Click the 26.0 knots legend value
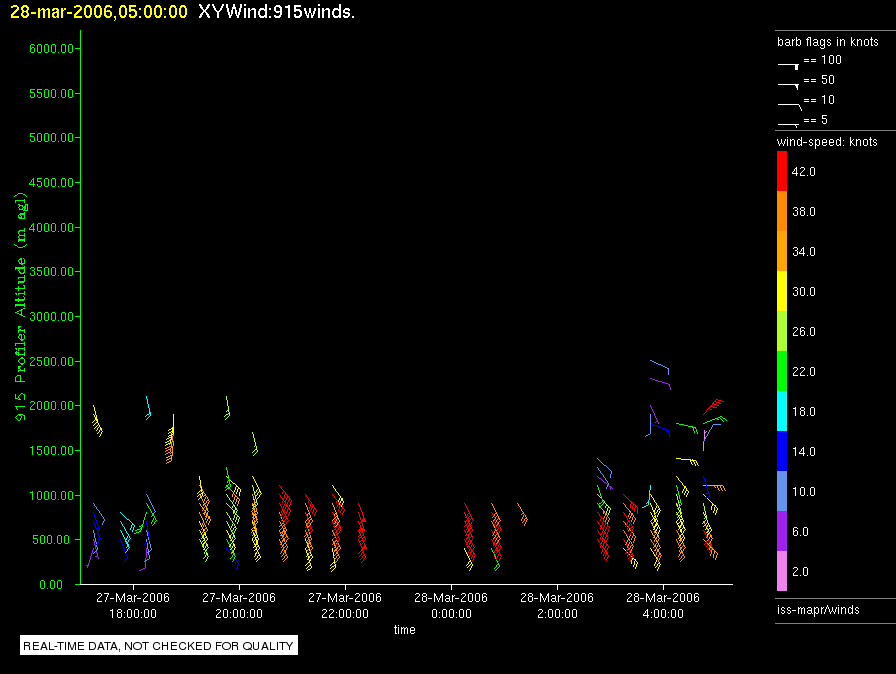This screenshot has width=896, height=674. pyautogui.click(x=803, y=331)
